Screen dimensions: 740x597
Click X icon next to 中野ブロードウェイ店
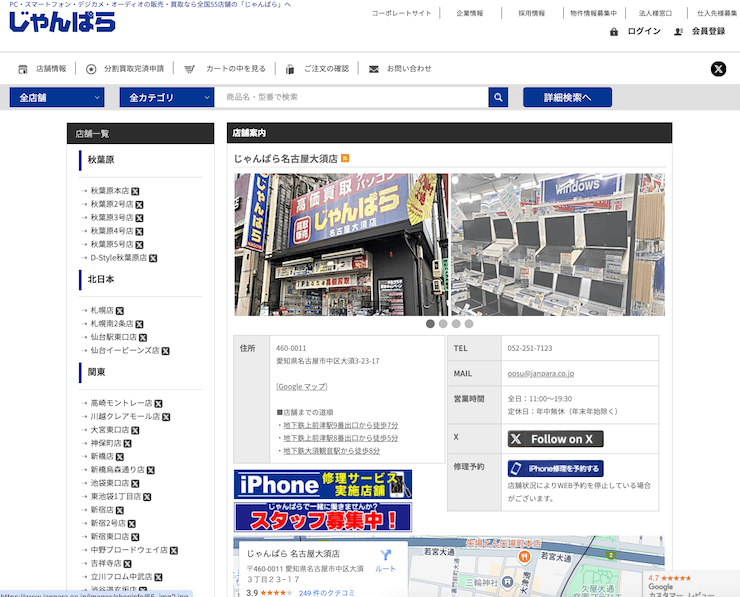tap(174, 550)
